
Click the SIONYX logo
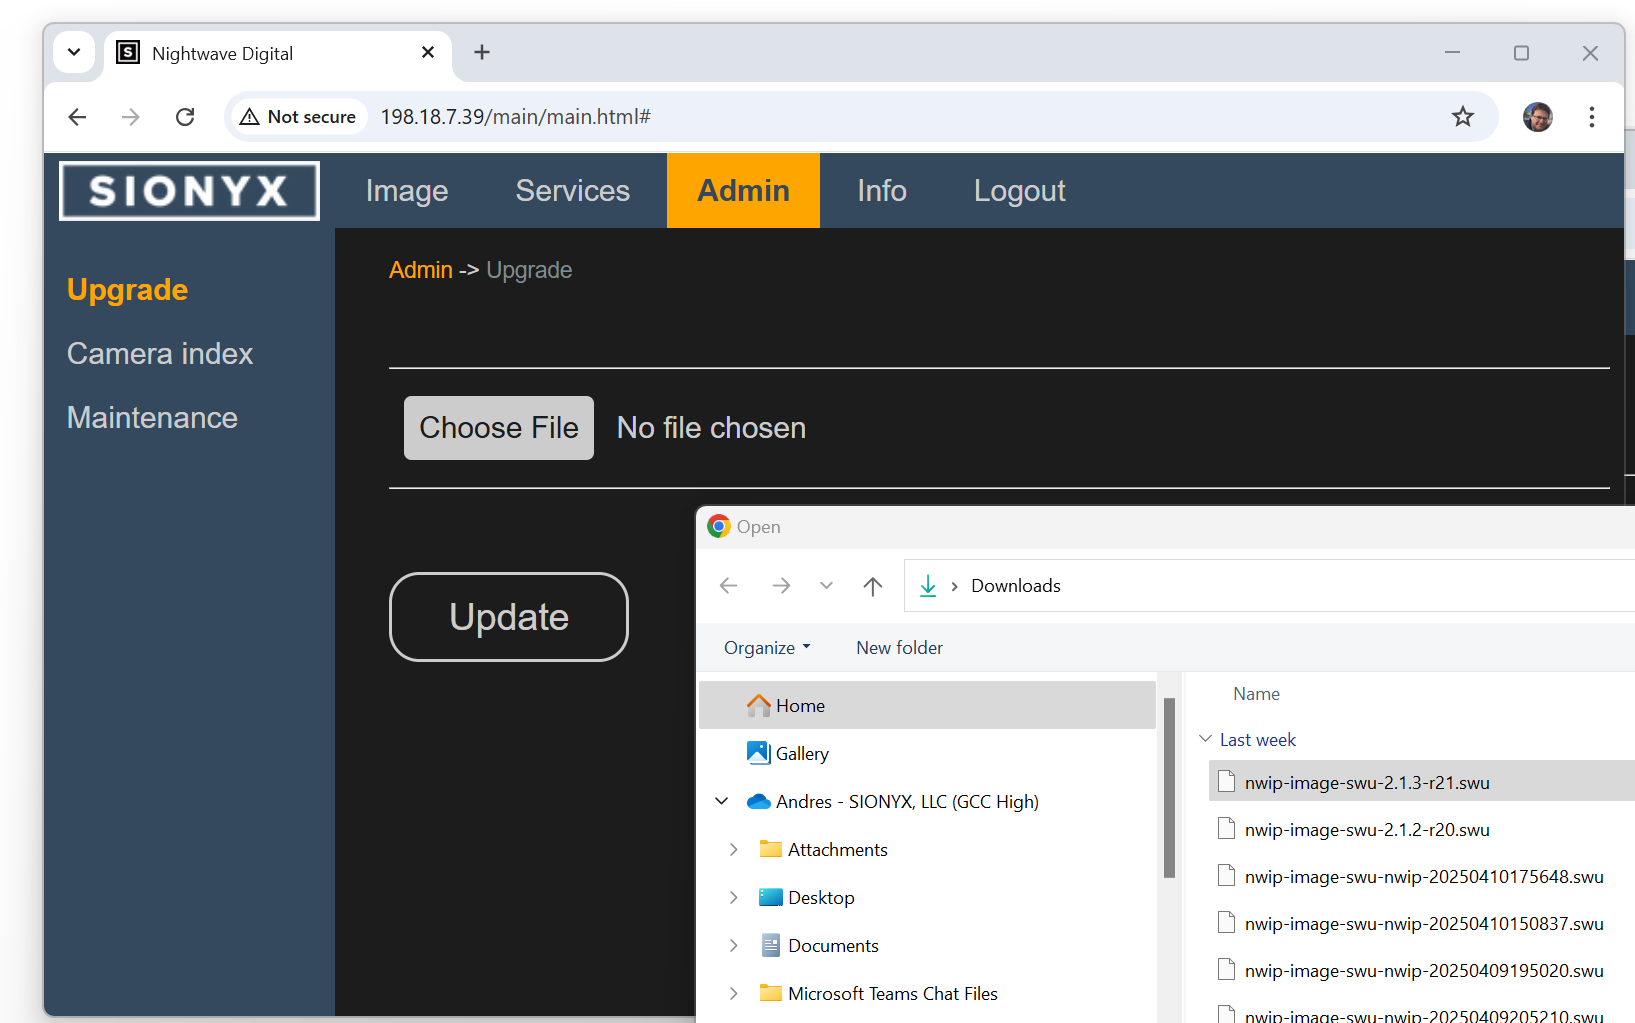point(189,191)
